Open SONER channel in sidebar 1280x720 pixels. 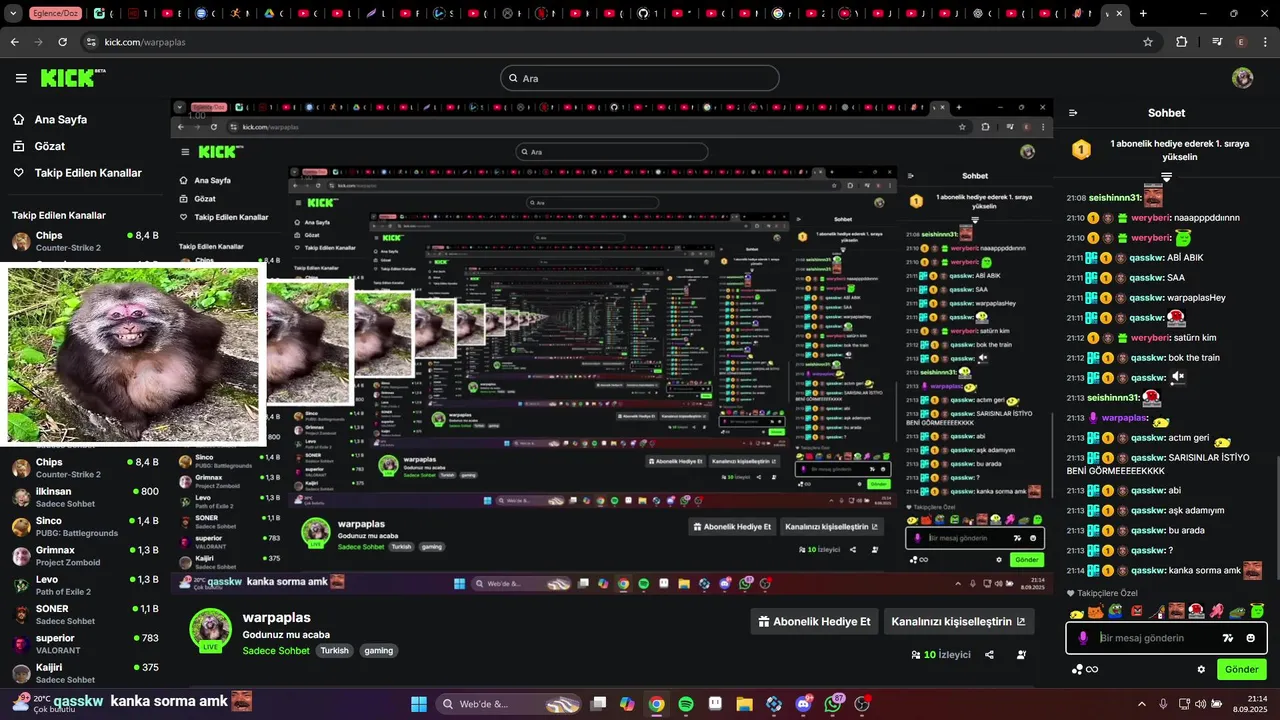click(x=85, y=614)
